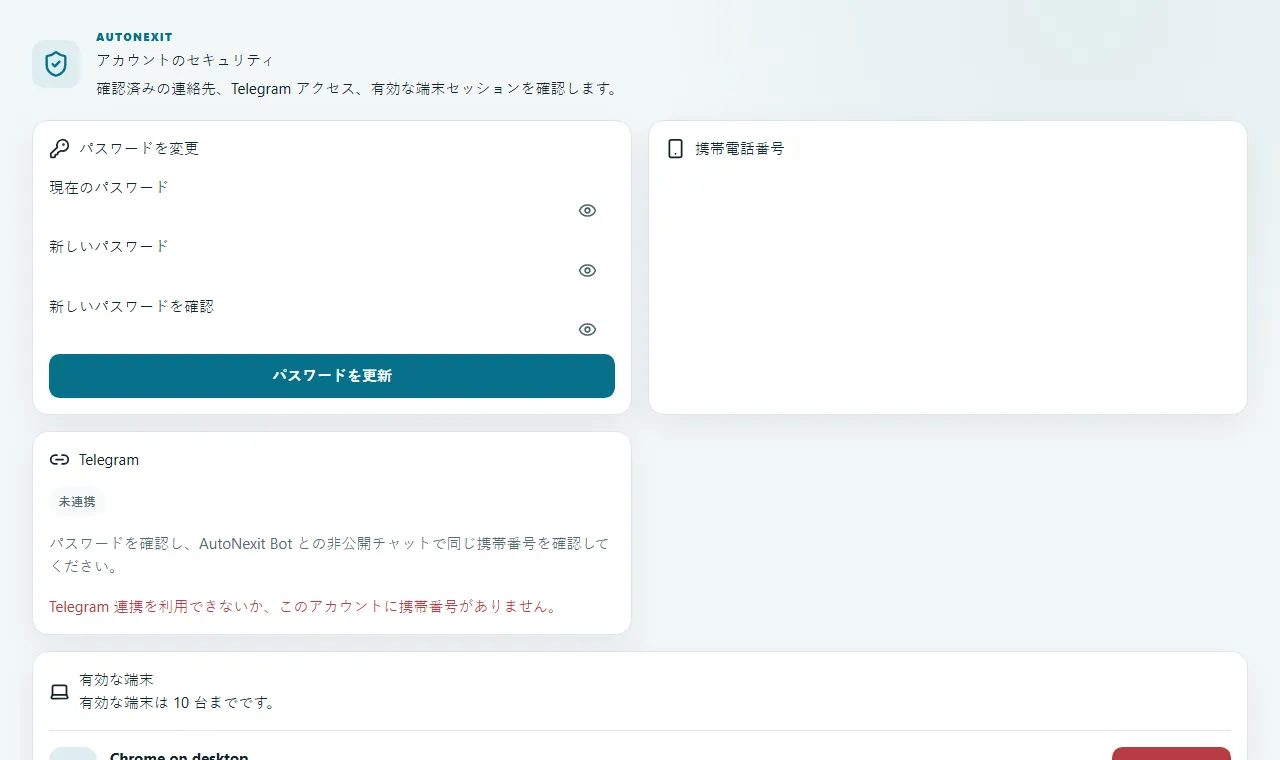Click the 新しいパスワードを確認 label
This screenshot has width=1280, height=760.
[x=132, y=306]
